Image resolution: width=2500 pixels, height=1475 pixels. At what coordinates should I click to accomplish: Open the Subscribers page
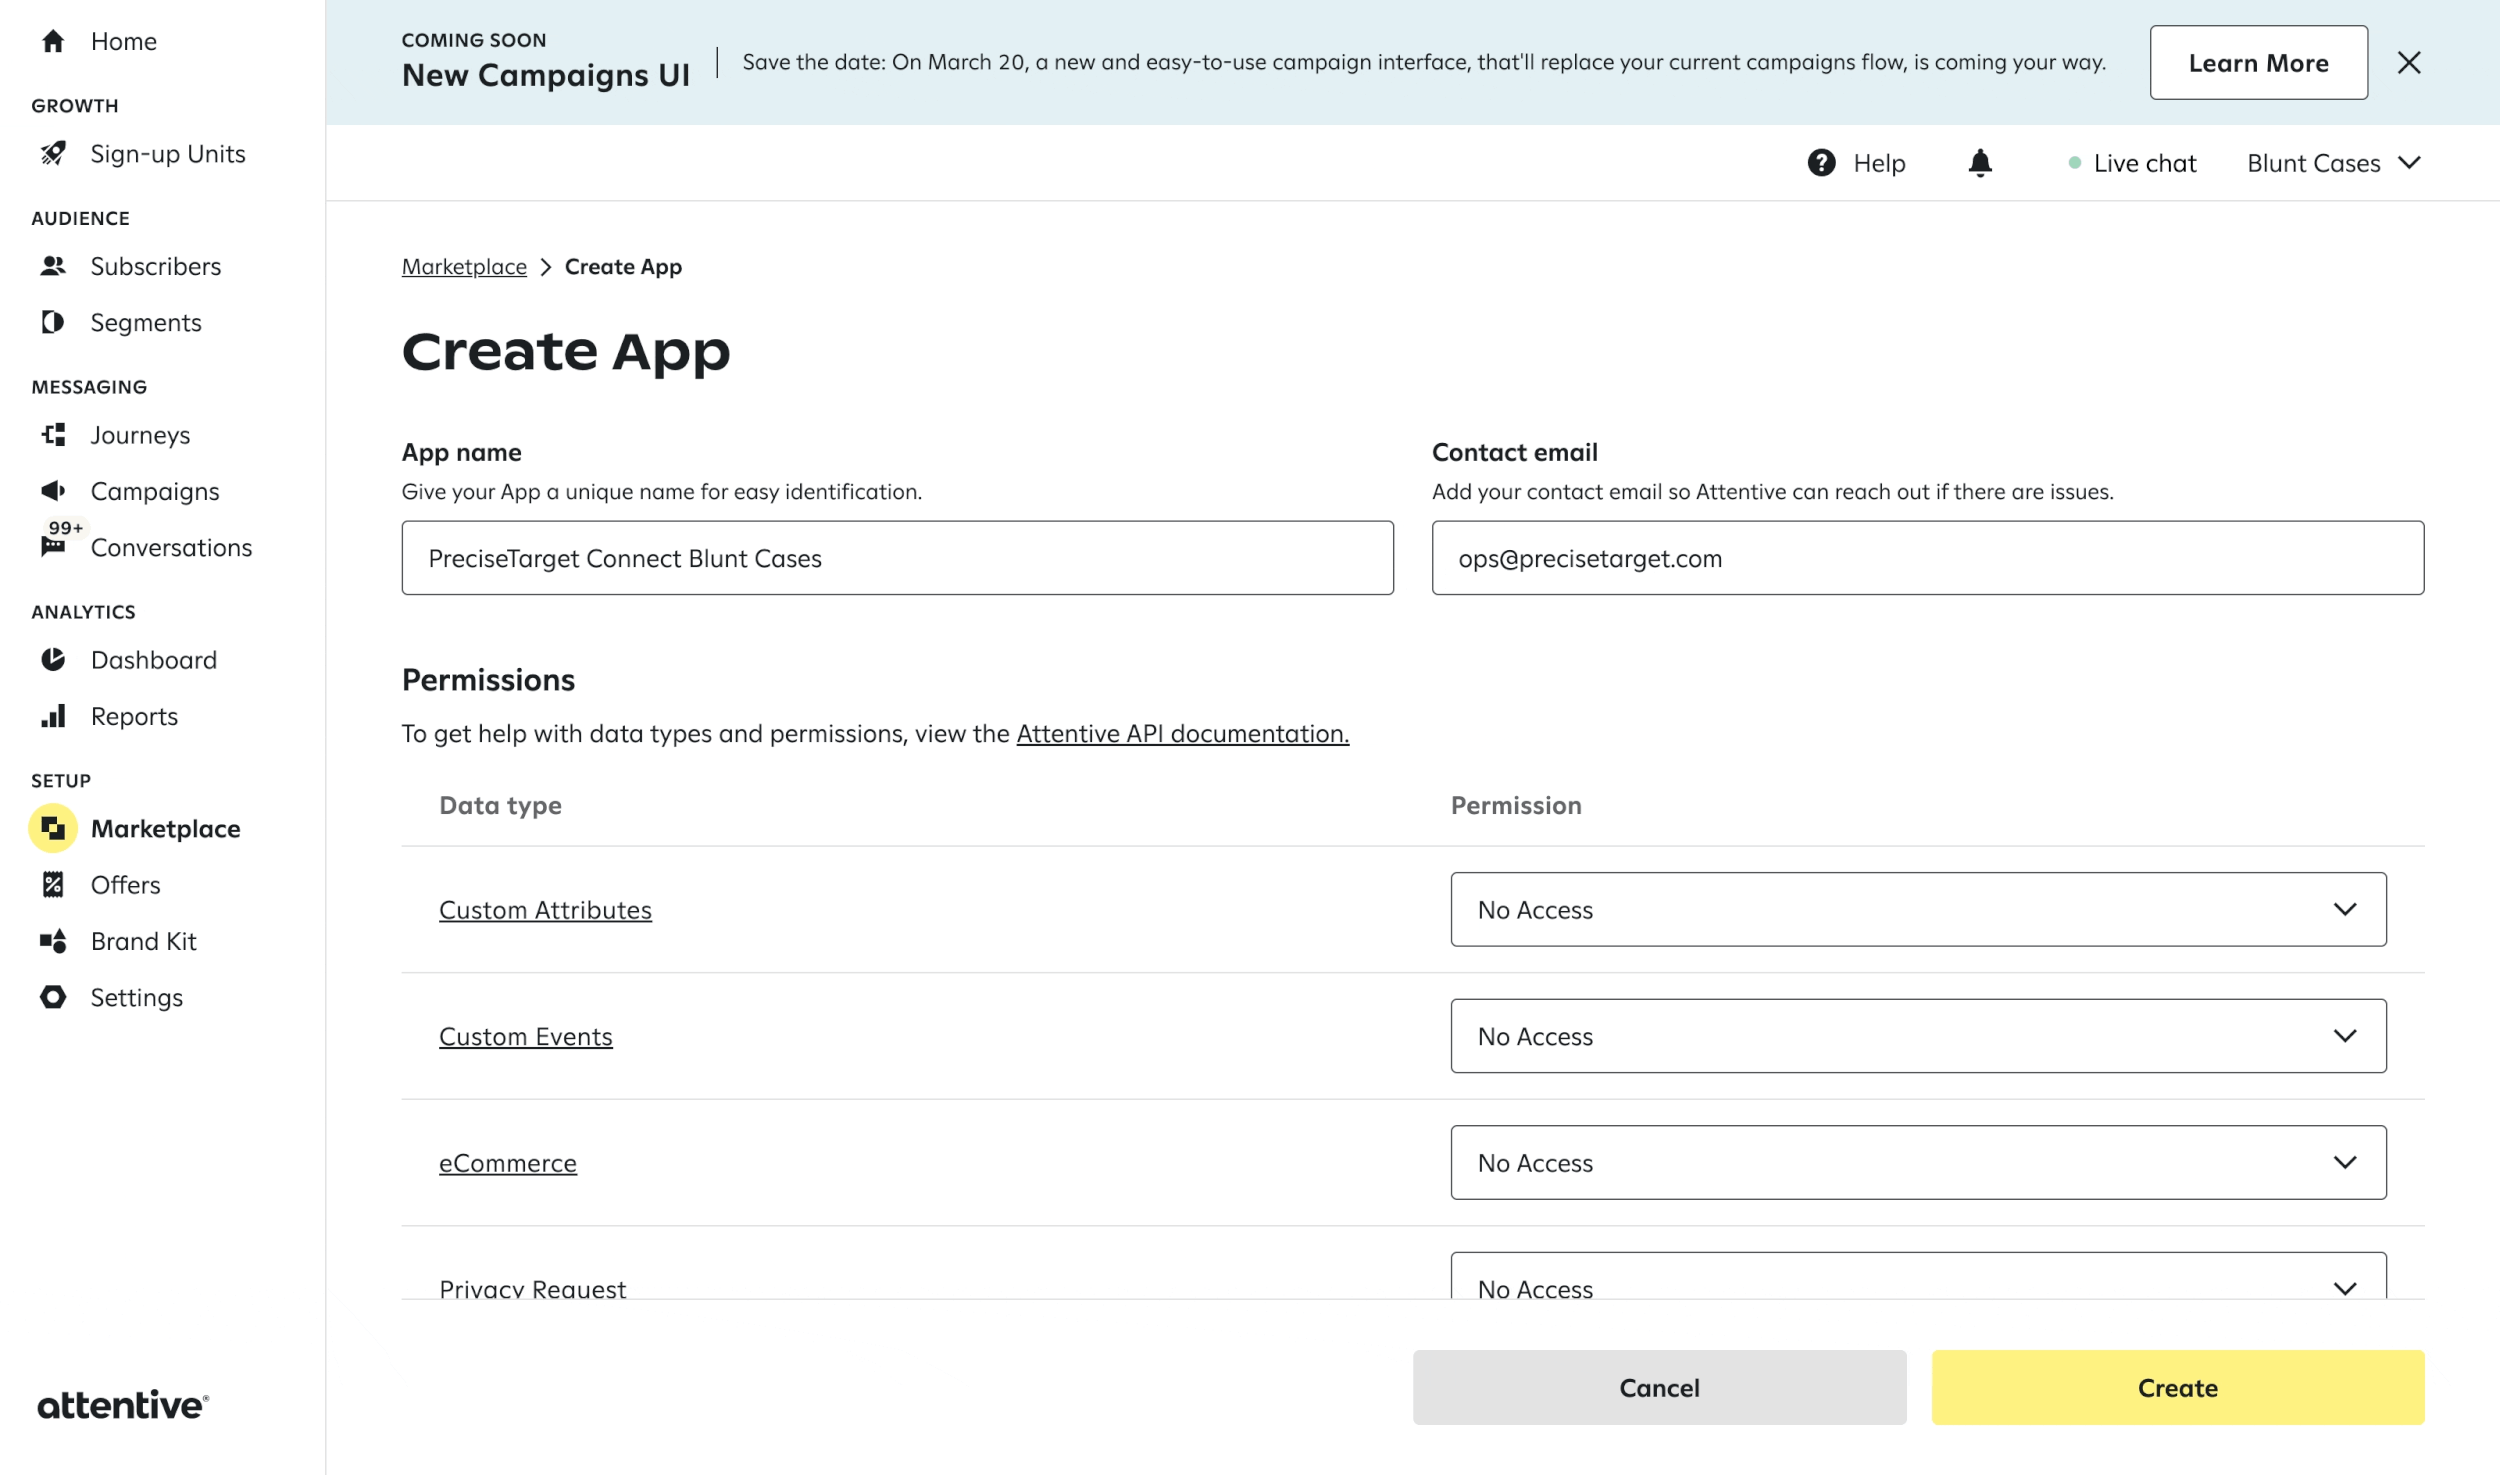(x=155, y=266)
